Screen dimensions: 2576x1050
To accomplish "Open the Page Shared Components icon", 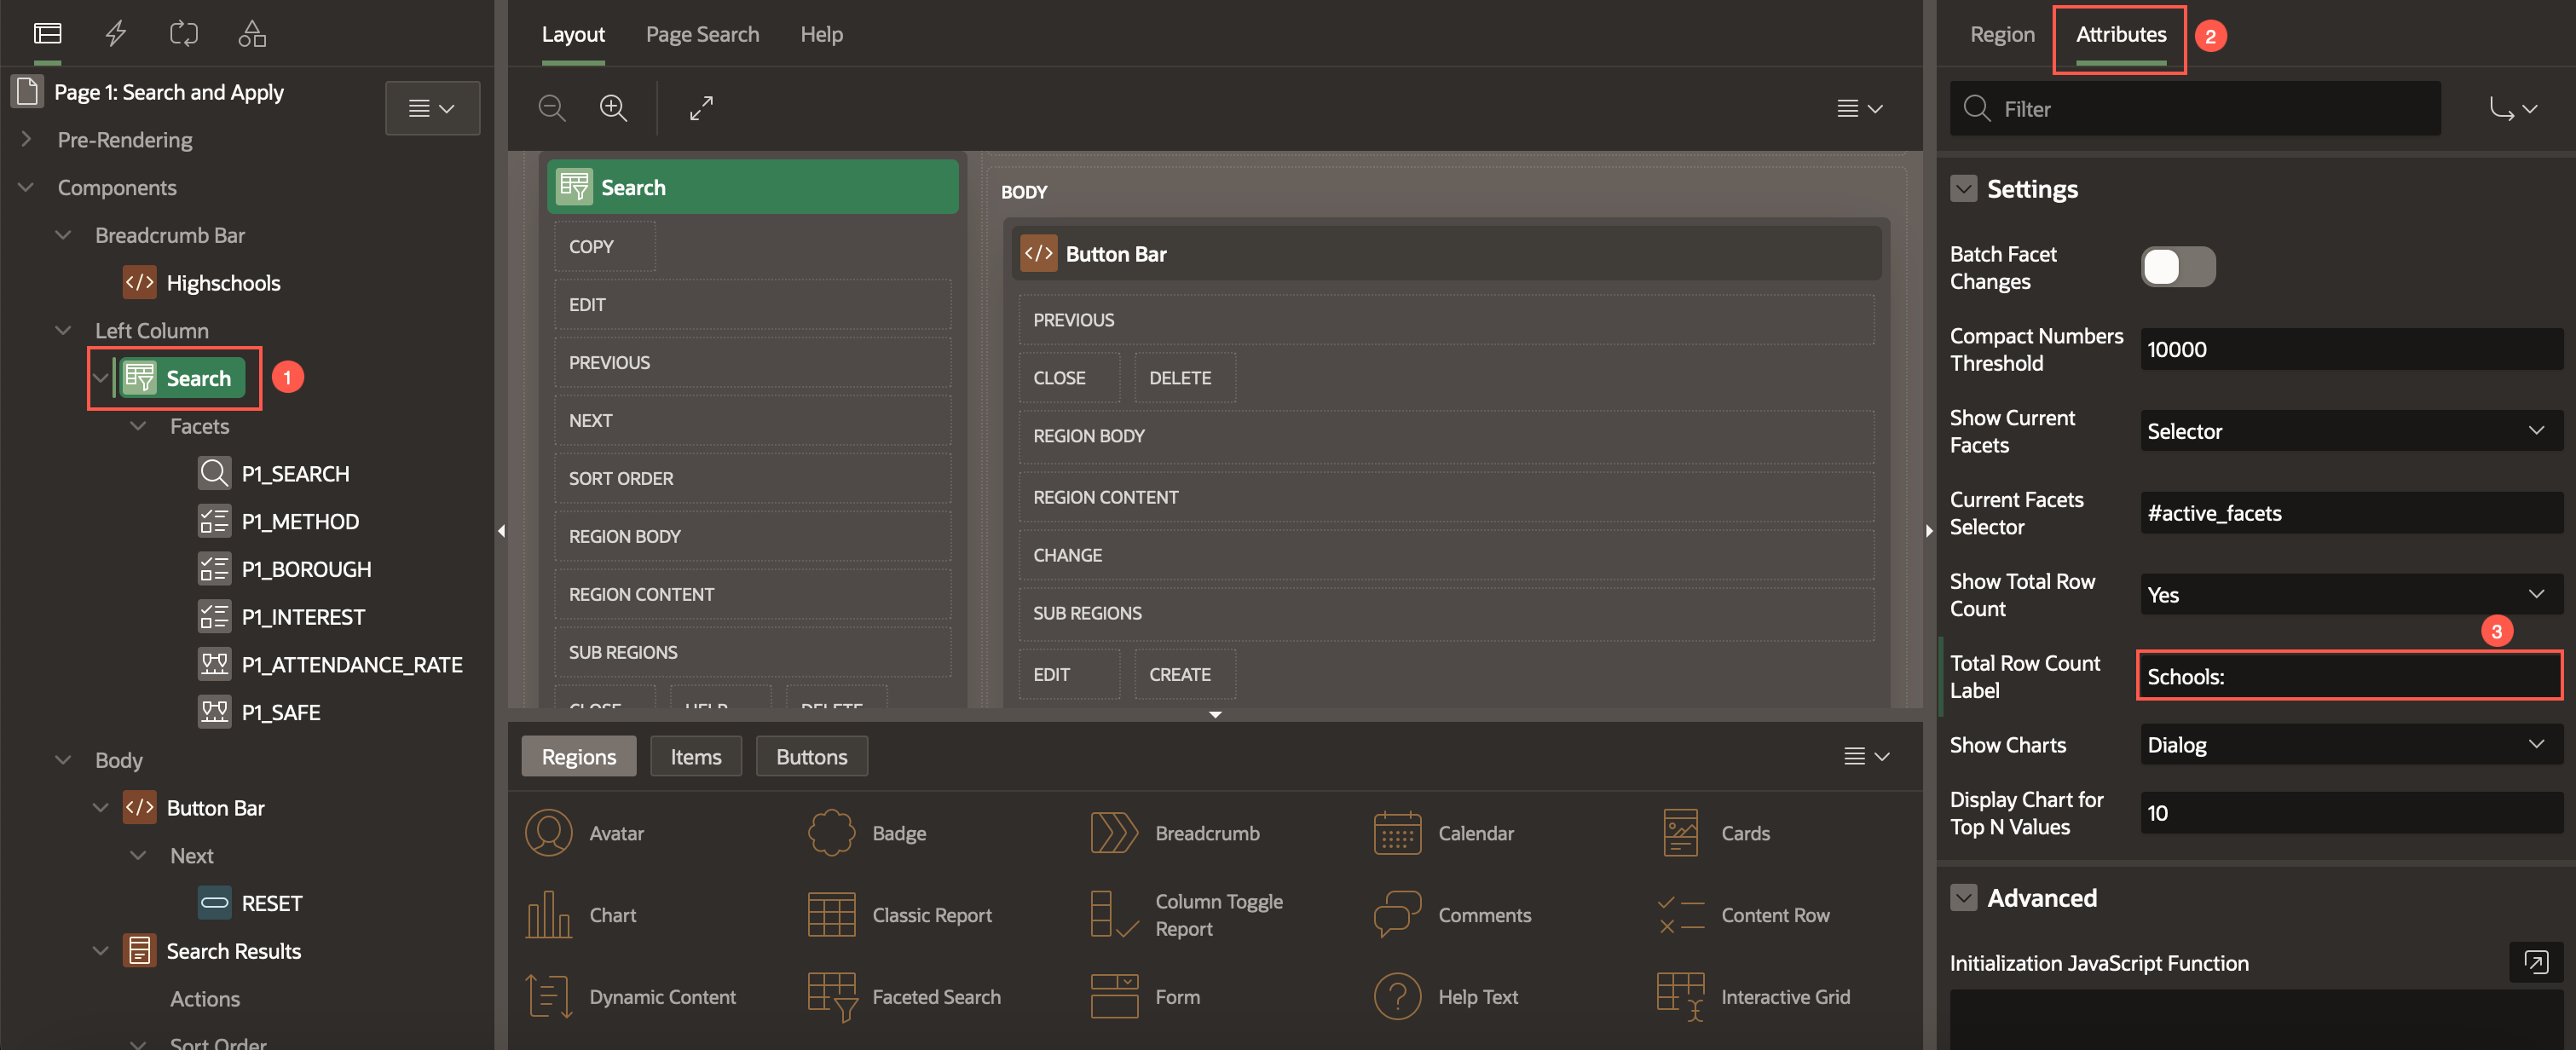I will pyautogui.click(x=252, y=34).
